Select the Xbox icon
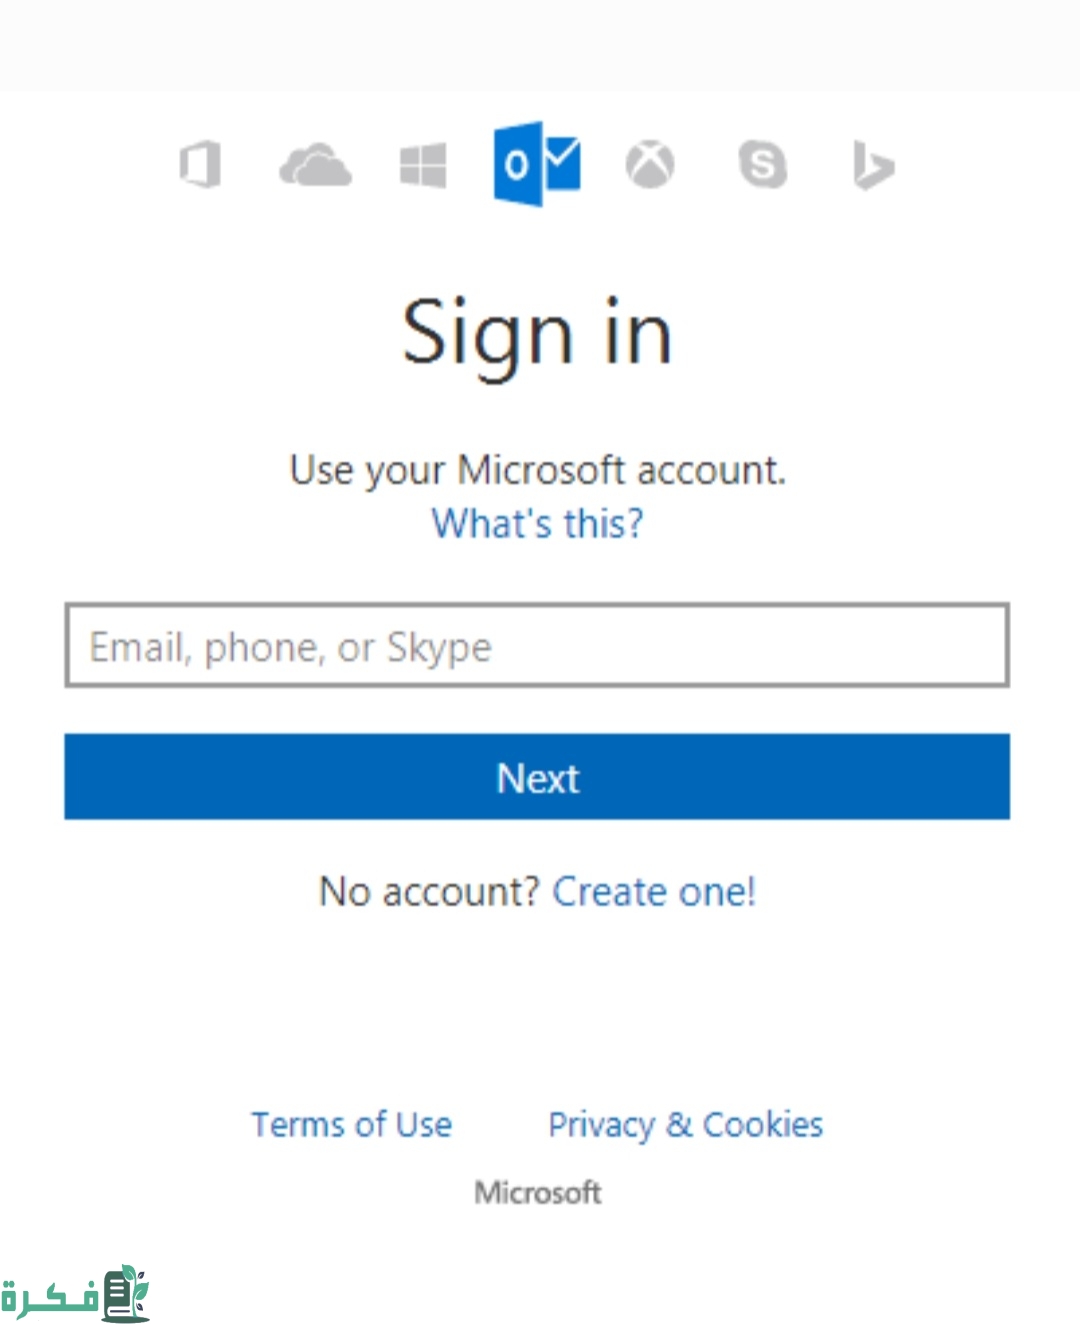Viewport: 1080px width, 1324px height. pos(650,165)
